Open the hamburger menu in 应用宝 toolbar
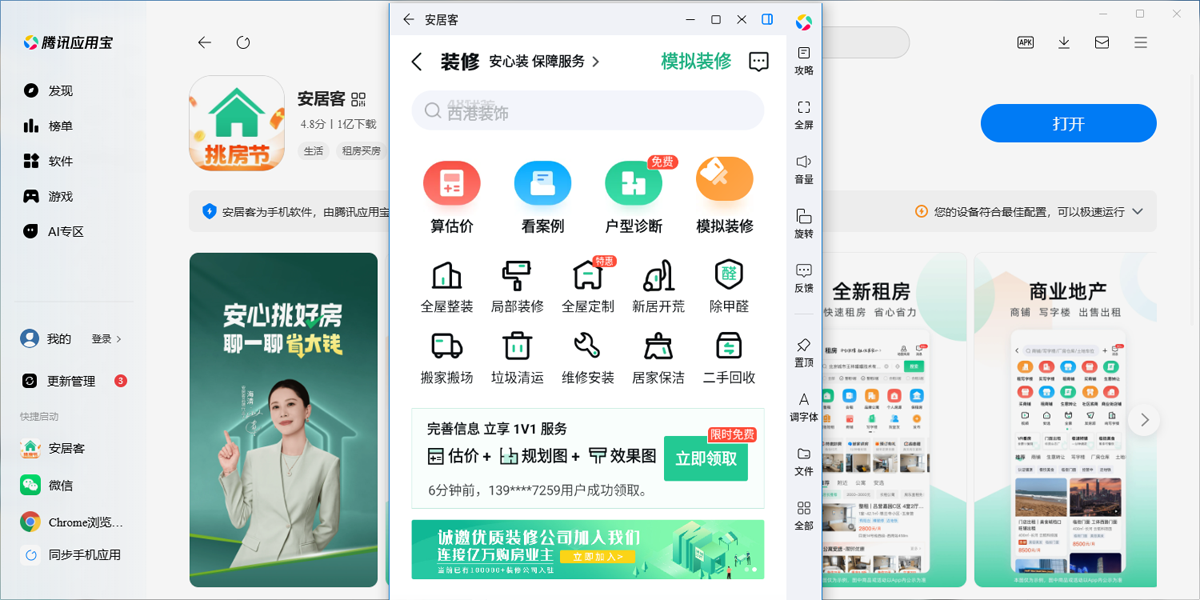The height and width of the screenshot is (600, 1200). tap(1141, 42)
